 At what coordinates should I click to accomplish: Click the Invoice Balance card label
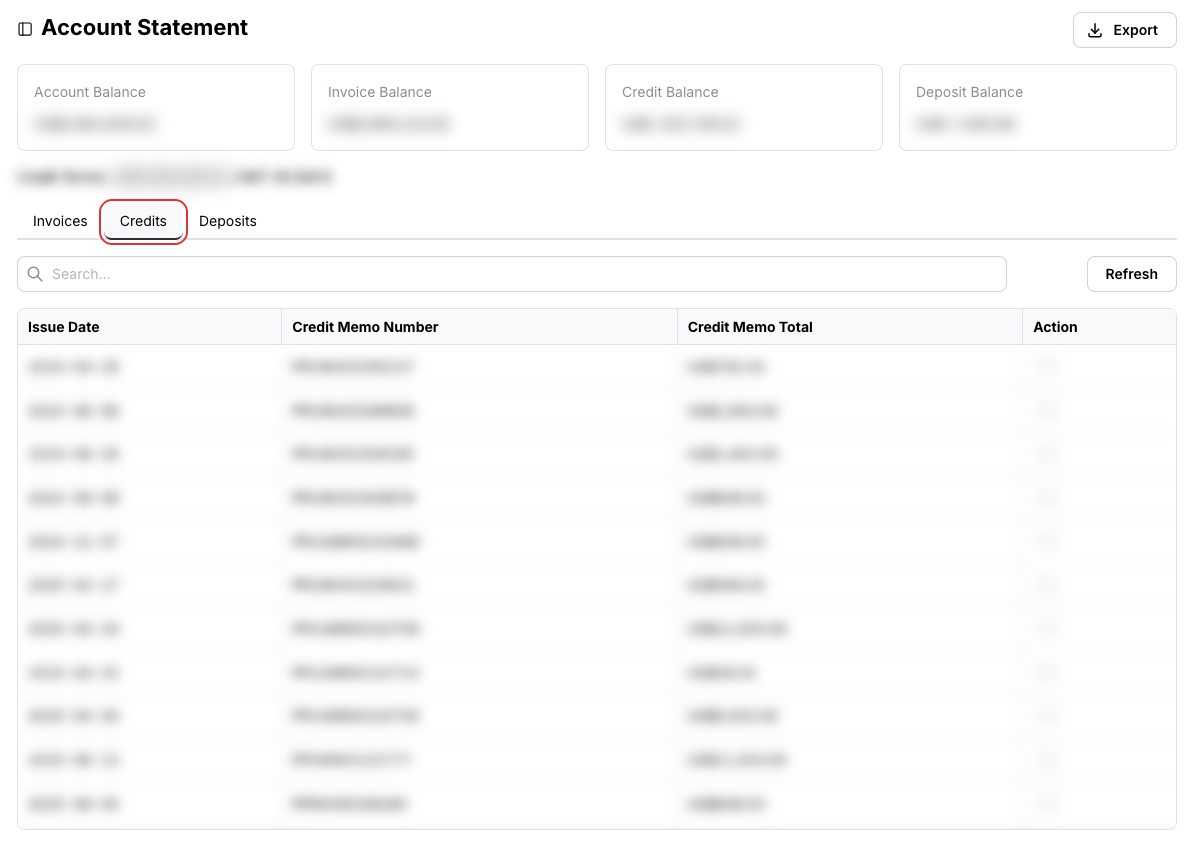[x=380, y=92]
